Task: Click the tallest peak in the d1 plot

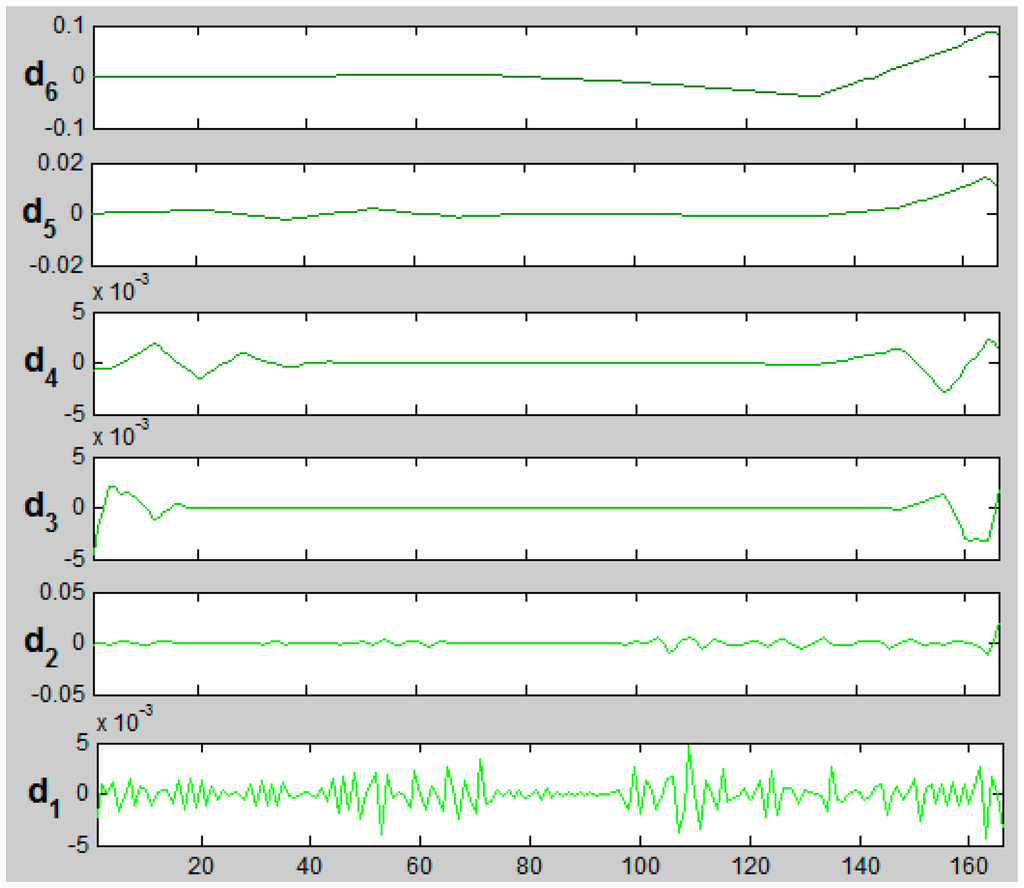Action: point(689,747)
